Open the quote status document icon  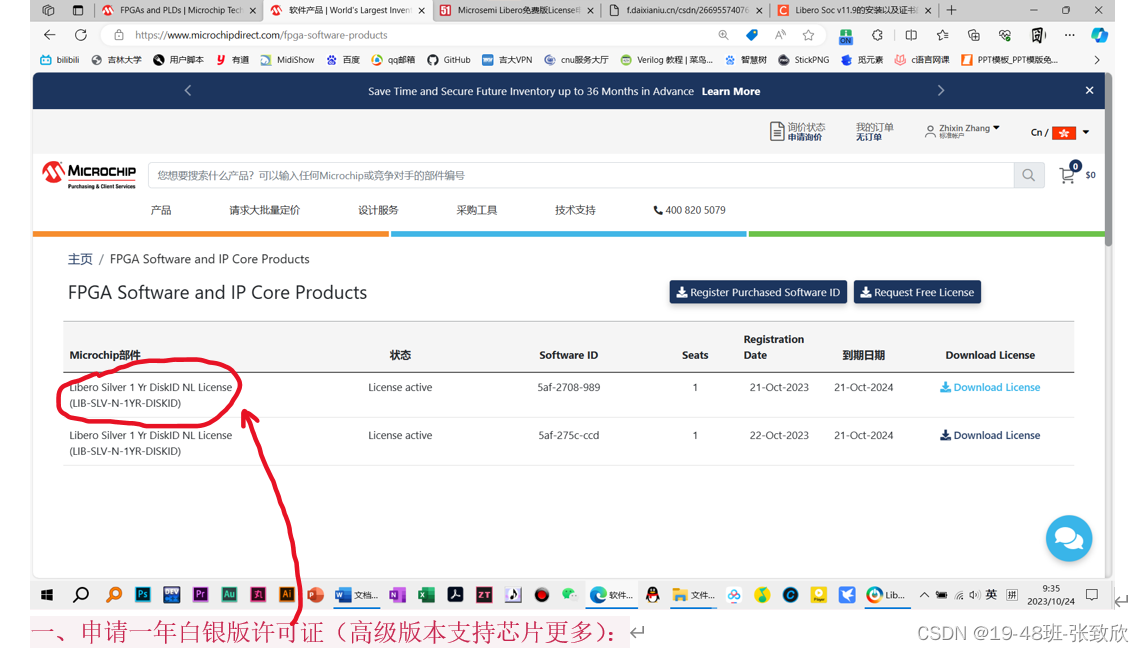coord(777,131)
